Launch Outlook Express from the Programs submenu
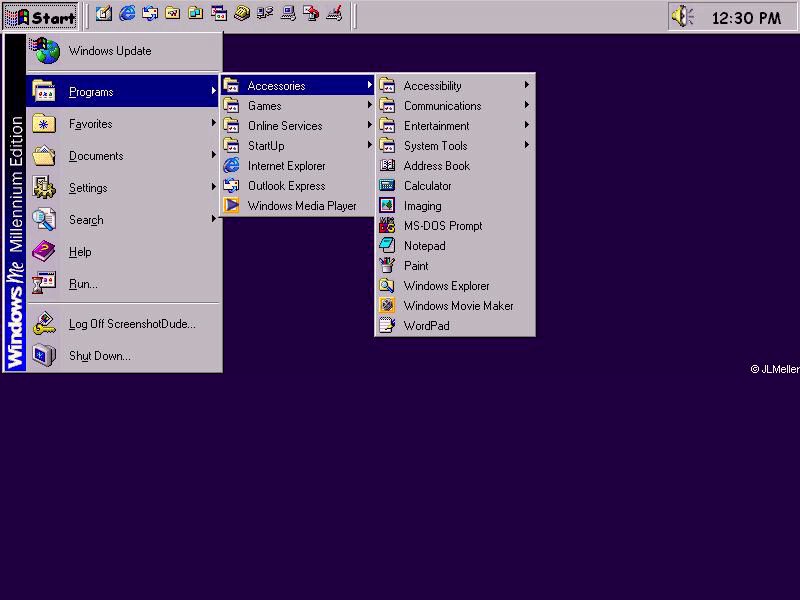The image size is (800, 600). coord(297,186)
